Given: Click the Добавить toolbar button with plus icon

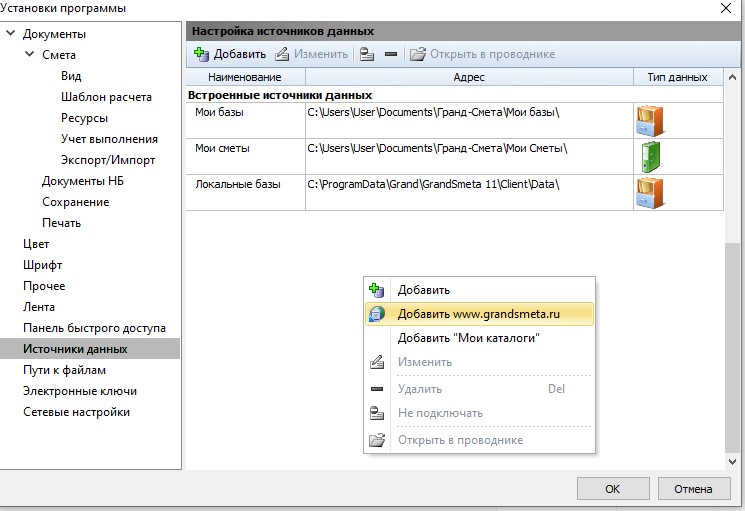Looking at the screenshot, I should (229, 54).
